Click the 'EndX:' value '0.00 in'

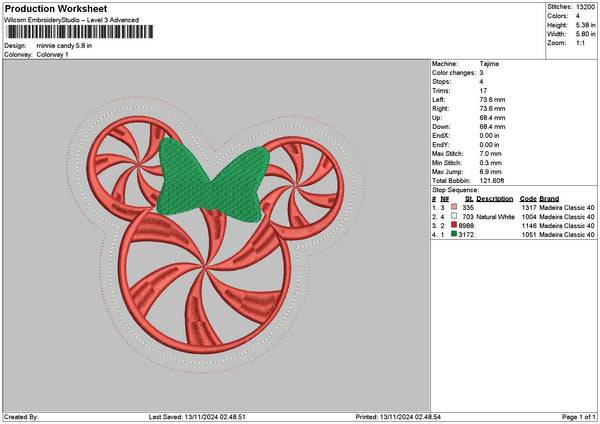(x=489, y=136)
